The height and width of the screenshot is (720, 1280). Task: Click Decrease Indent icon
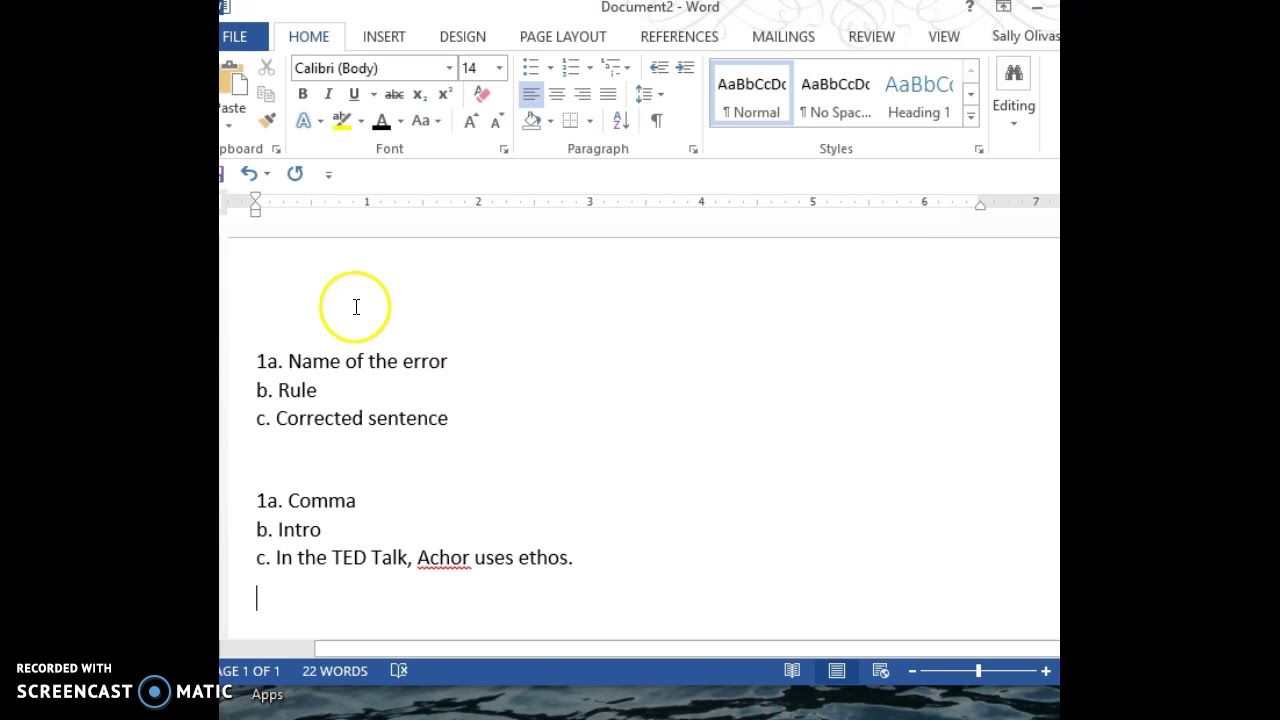point(659,67)
